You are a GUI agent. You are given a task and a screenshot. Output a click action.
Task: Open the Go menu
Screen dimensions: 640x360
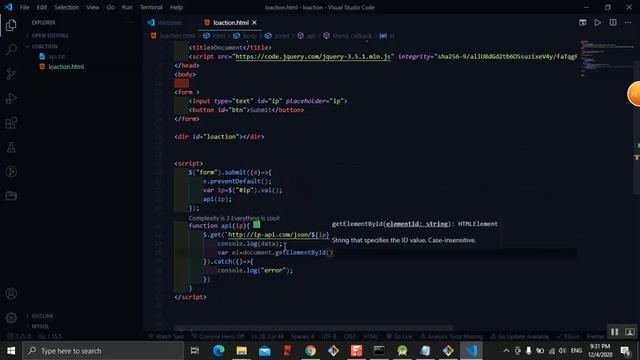coord(111,7)
